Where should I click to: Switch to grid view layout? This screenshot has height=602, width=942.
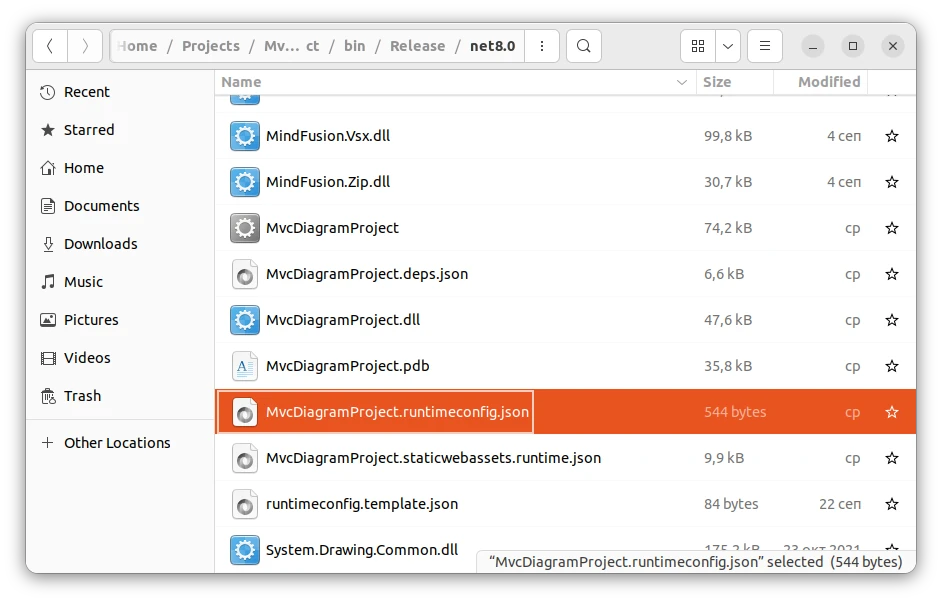[x=698, y=46]
